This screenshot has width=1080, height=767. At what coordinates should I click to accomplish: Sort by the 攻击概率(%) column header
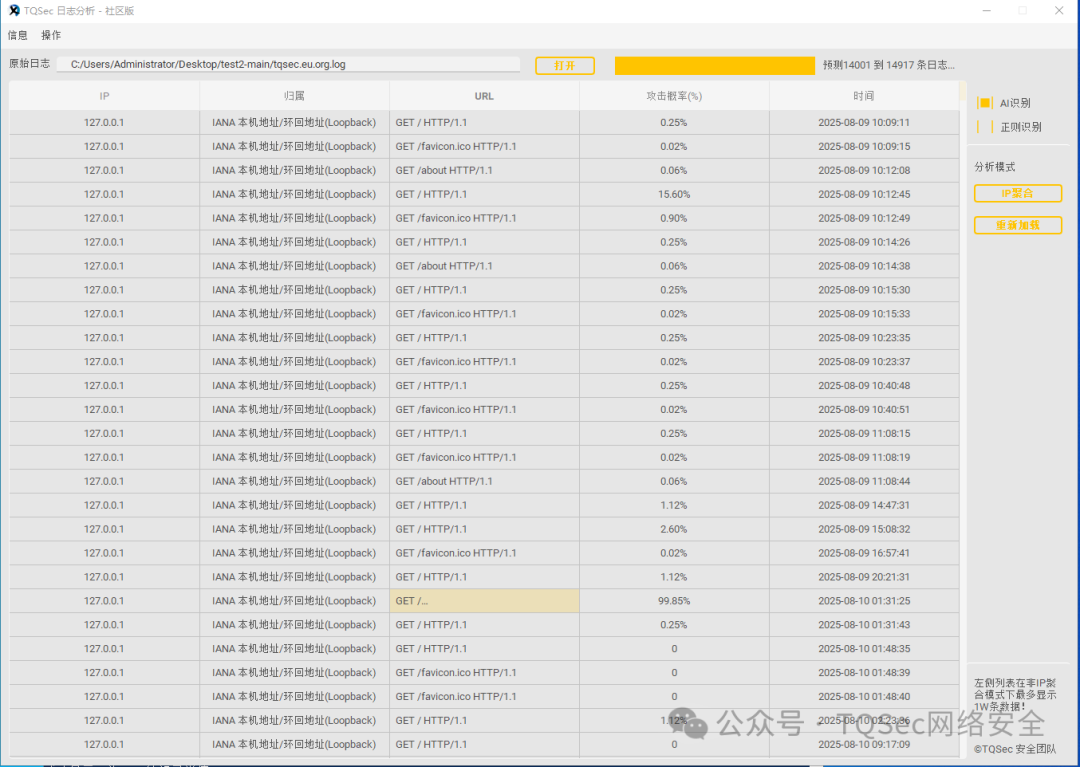(674, 96)
